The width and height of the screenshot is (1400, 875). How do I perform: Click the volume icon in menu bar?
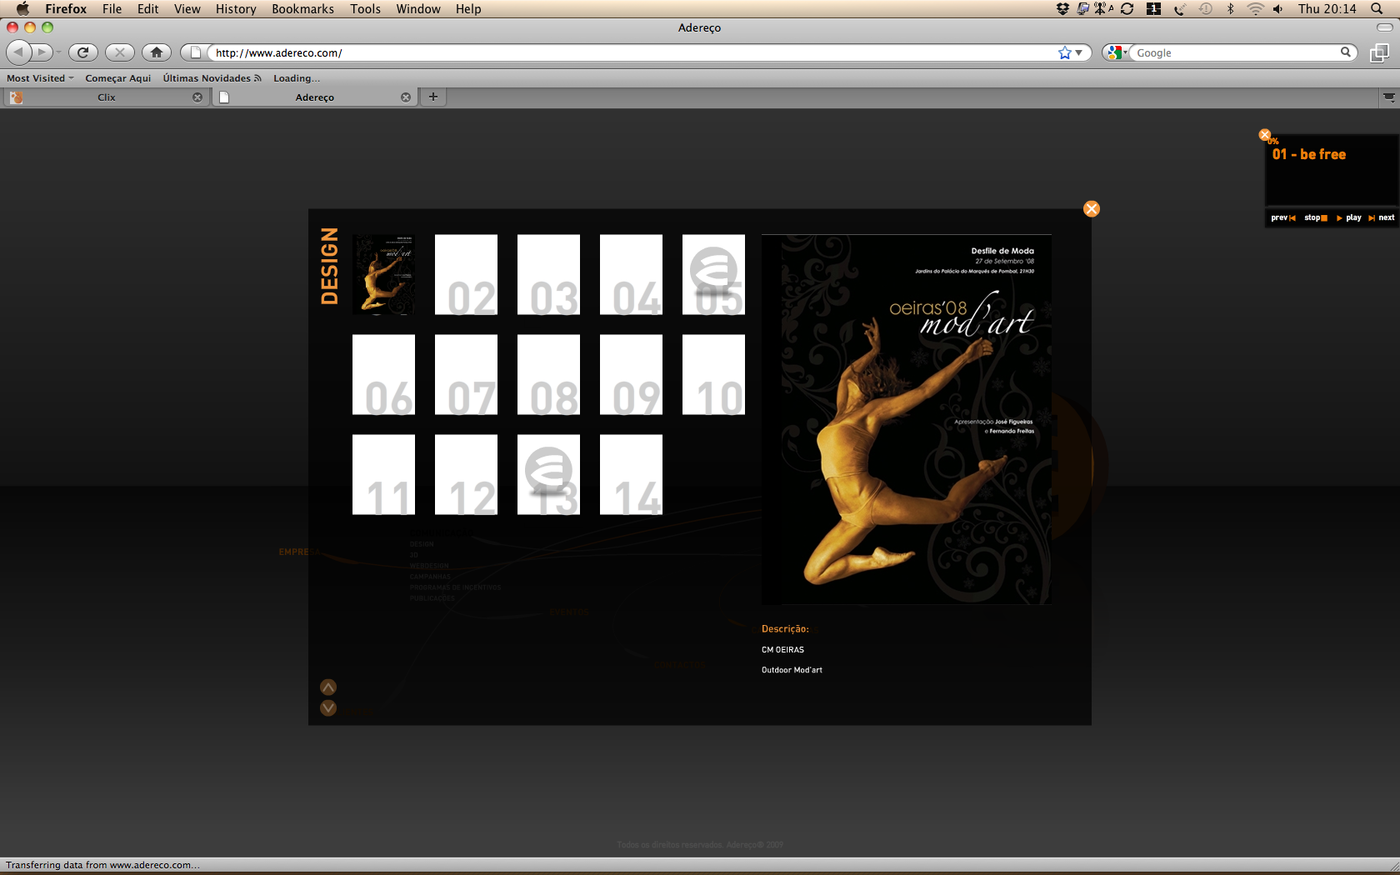pyautogui.click(x=1278, y=9)
